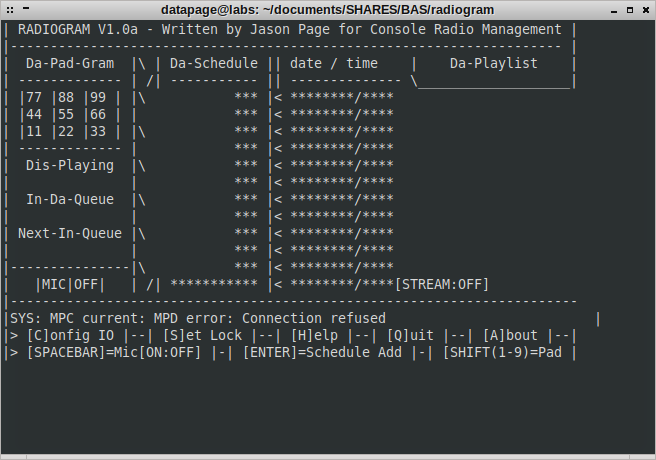Select pad 99 in Da-Pad-Gram
The width and height of the screenshot is (656, 460).
click(105, 98)
